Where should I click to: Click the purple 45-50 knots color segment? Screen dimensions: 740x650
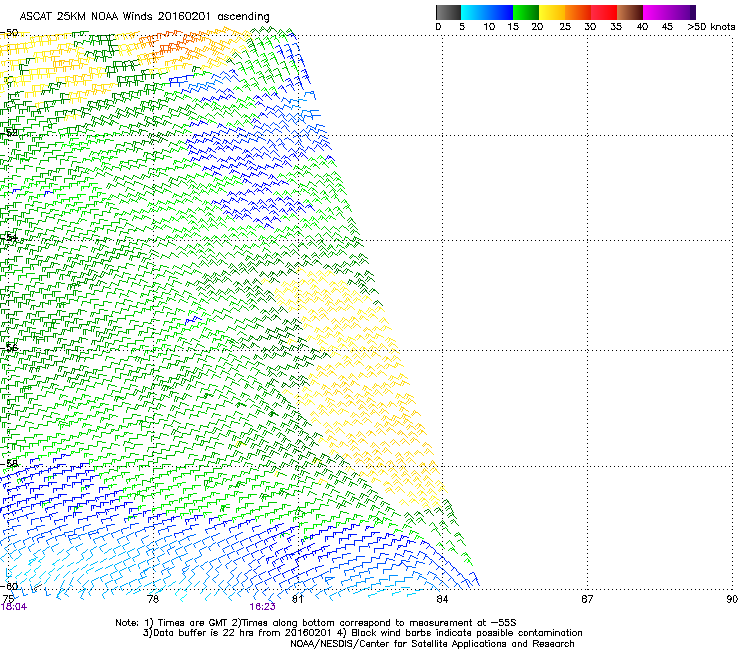click(682, 12)
